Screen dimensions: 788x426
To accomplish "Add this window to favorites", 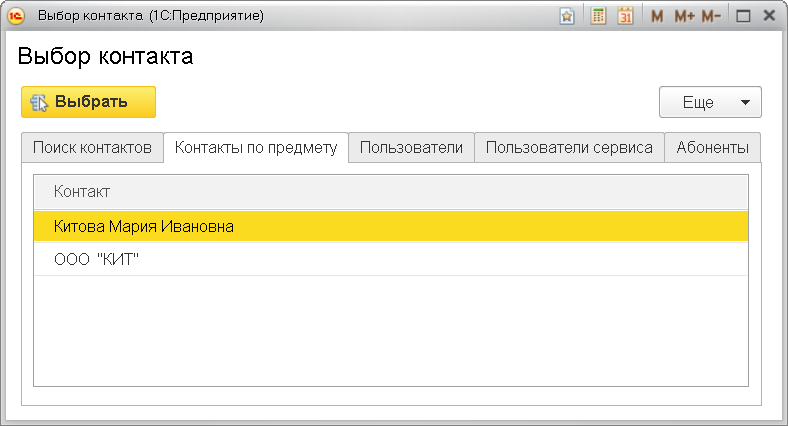I will point(566,16).
